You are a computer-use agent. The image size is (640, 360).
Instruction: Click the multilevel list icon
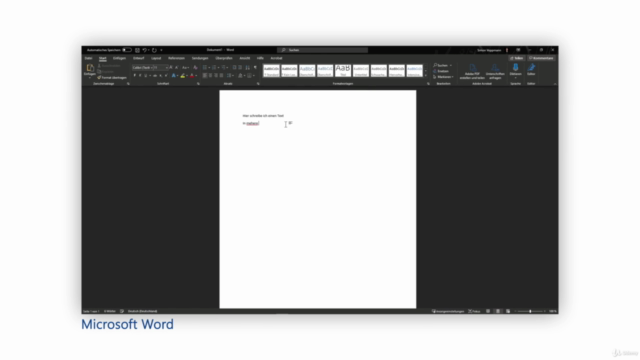(223, 67)
